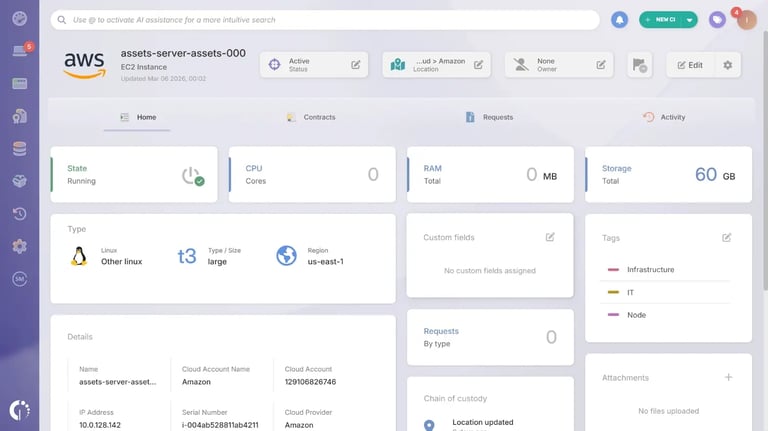Image resolution: width=768 pixels, height=431 pixels.
Task: Open the database stack sidebar icon
Action: click(x=20, y=148)
